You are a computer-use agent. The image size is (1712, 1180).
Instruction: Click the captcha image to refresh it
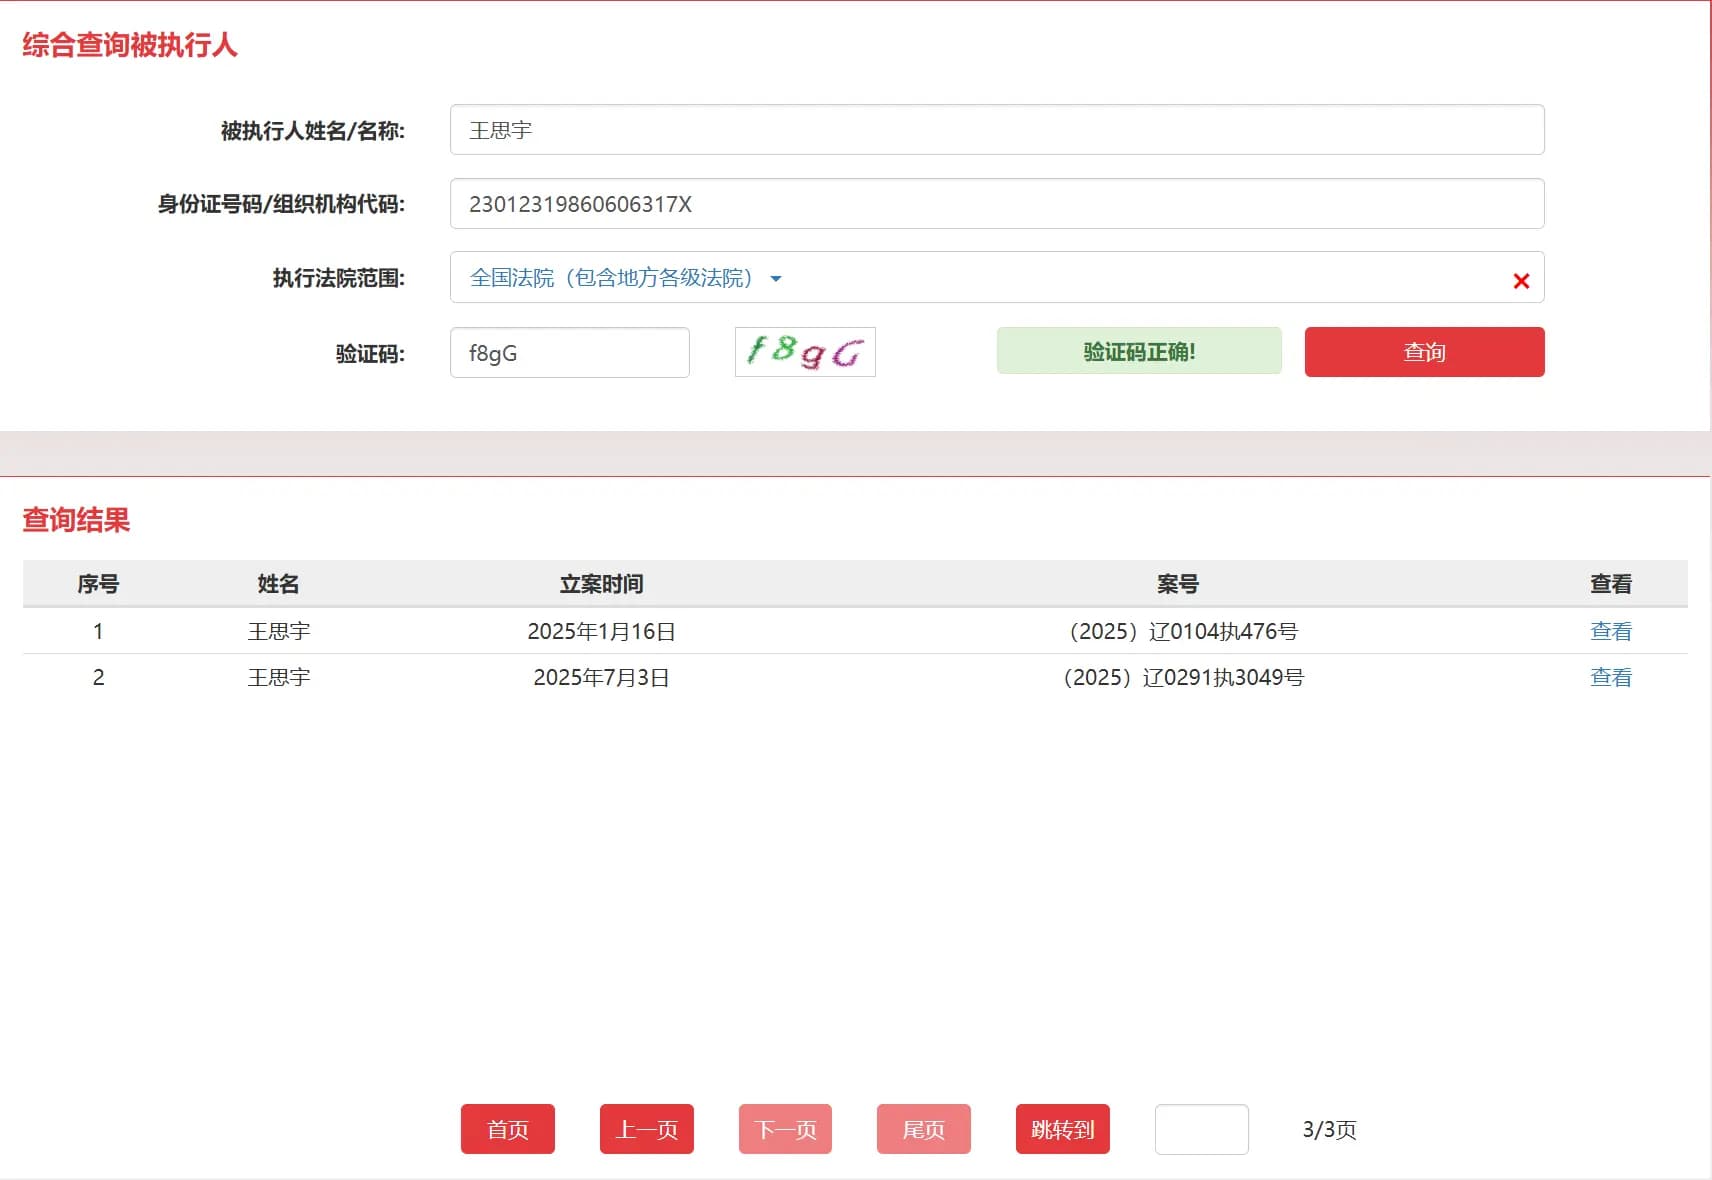click(805, 352)
